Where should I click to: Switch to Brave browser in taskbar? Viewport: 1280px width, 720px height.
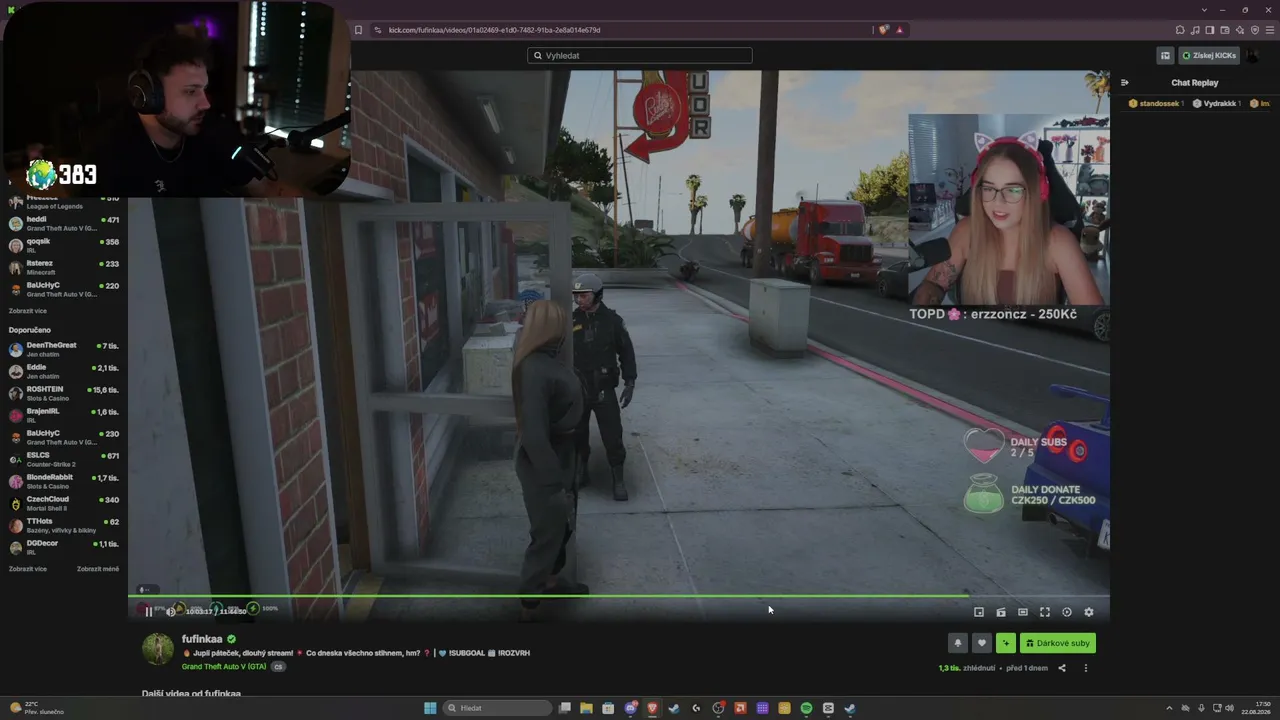(652, 708)
